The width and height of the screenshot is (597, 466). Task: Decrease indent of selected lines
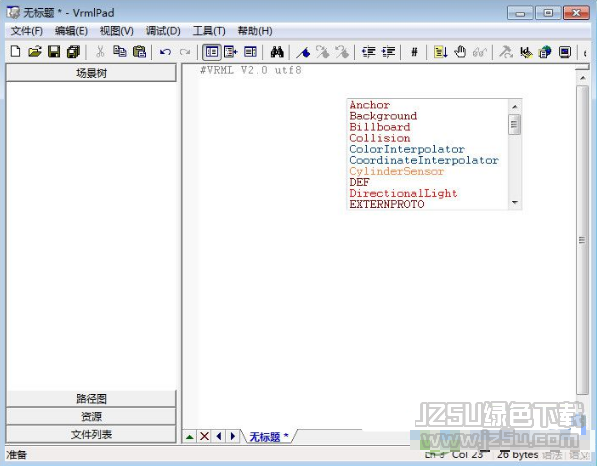click(369, 51)
